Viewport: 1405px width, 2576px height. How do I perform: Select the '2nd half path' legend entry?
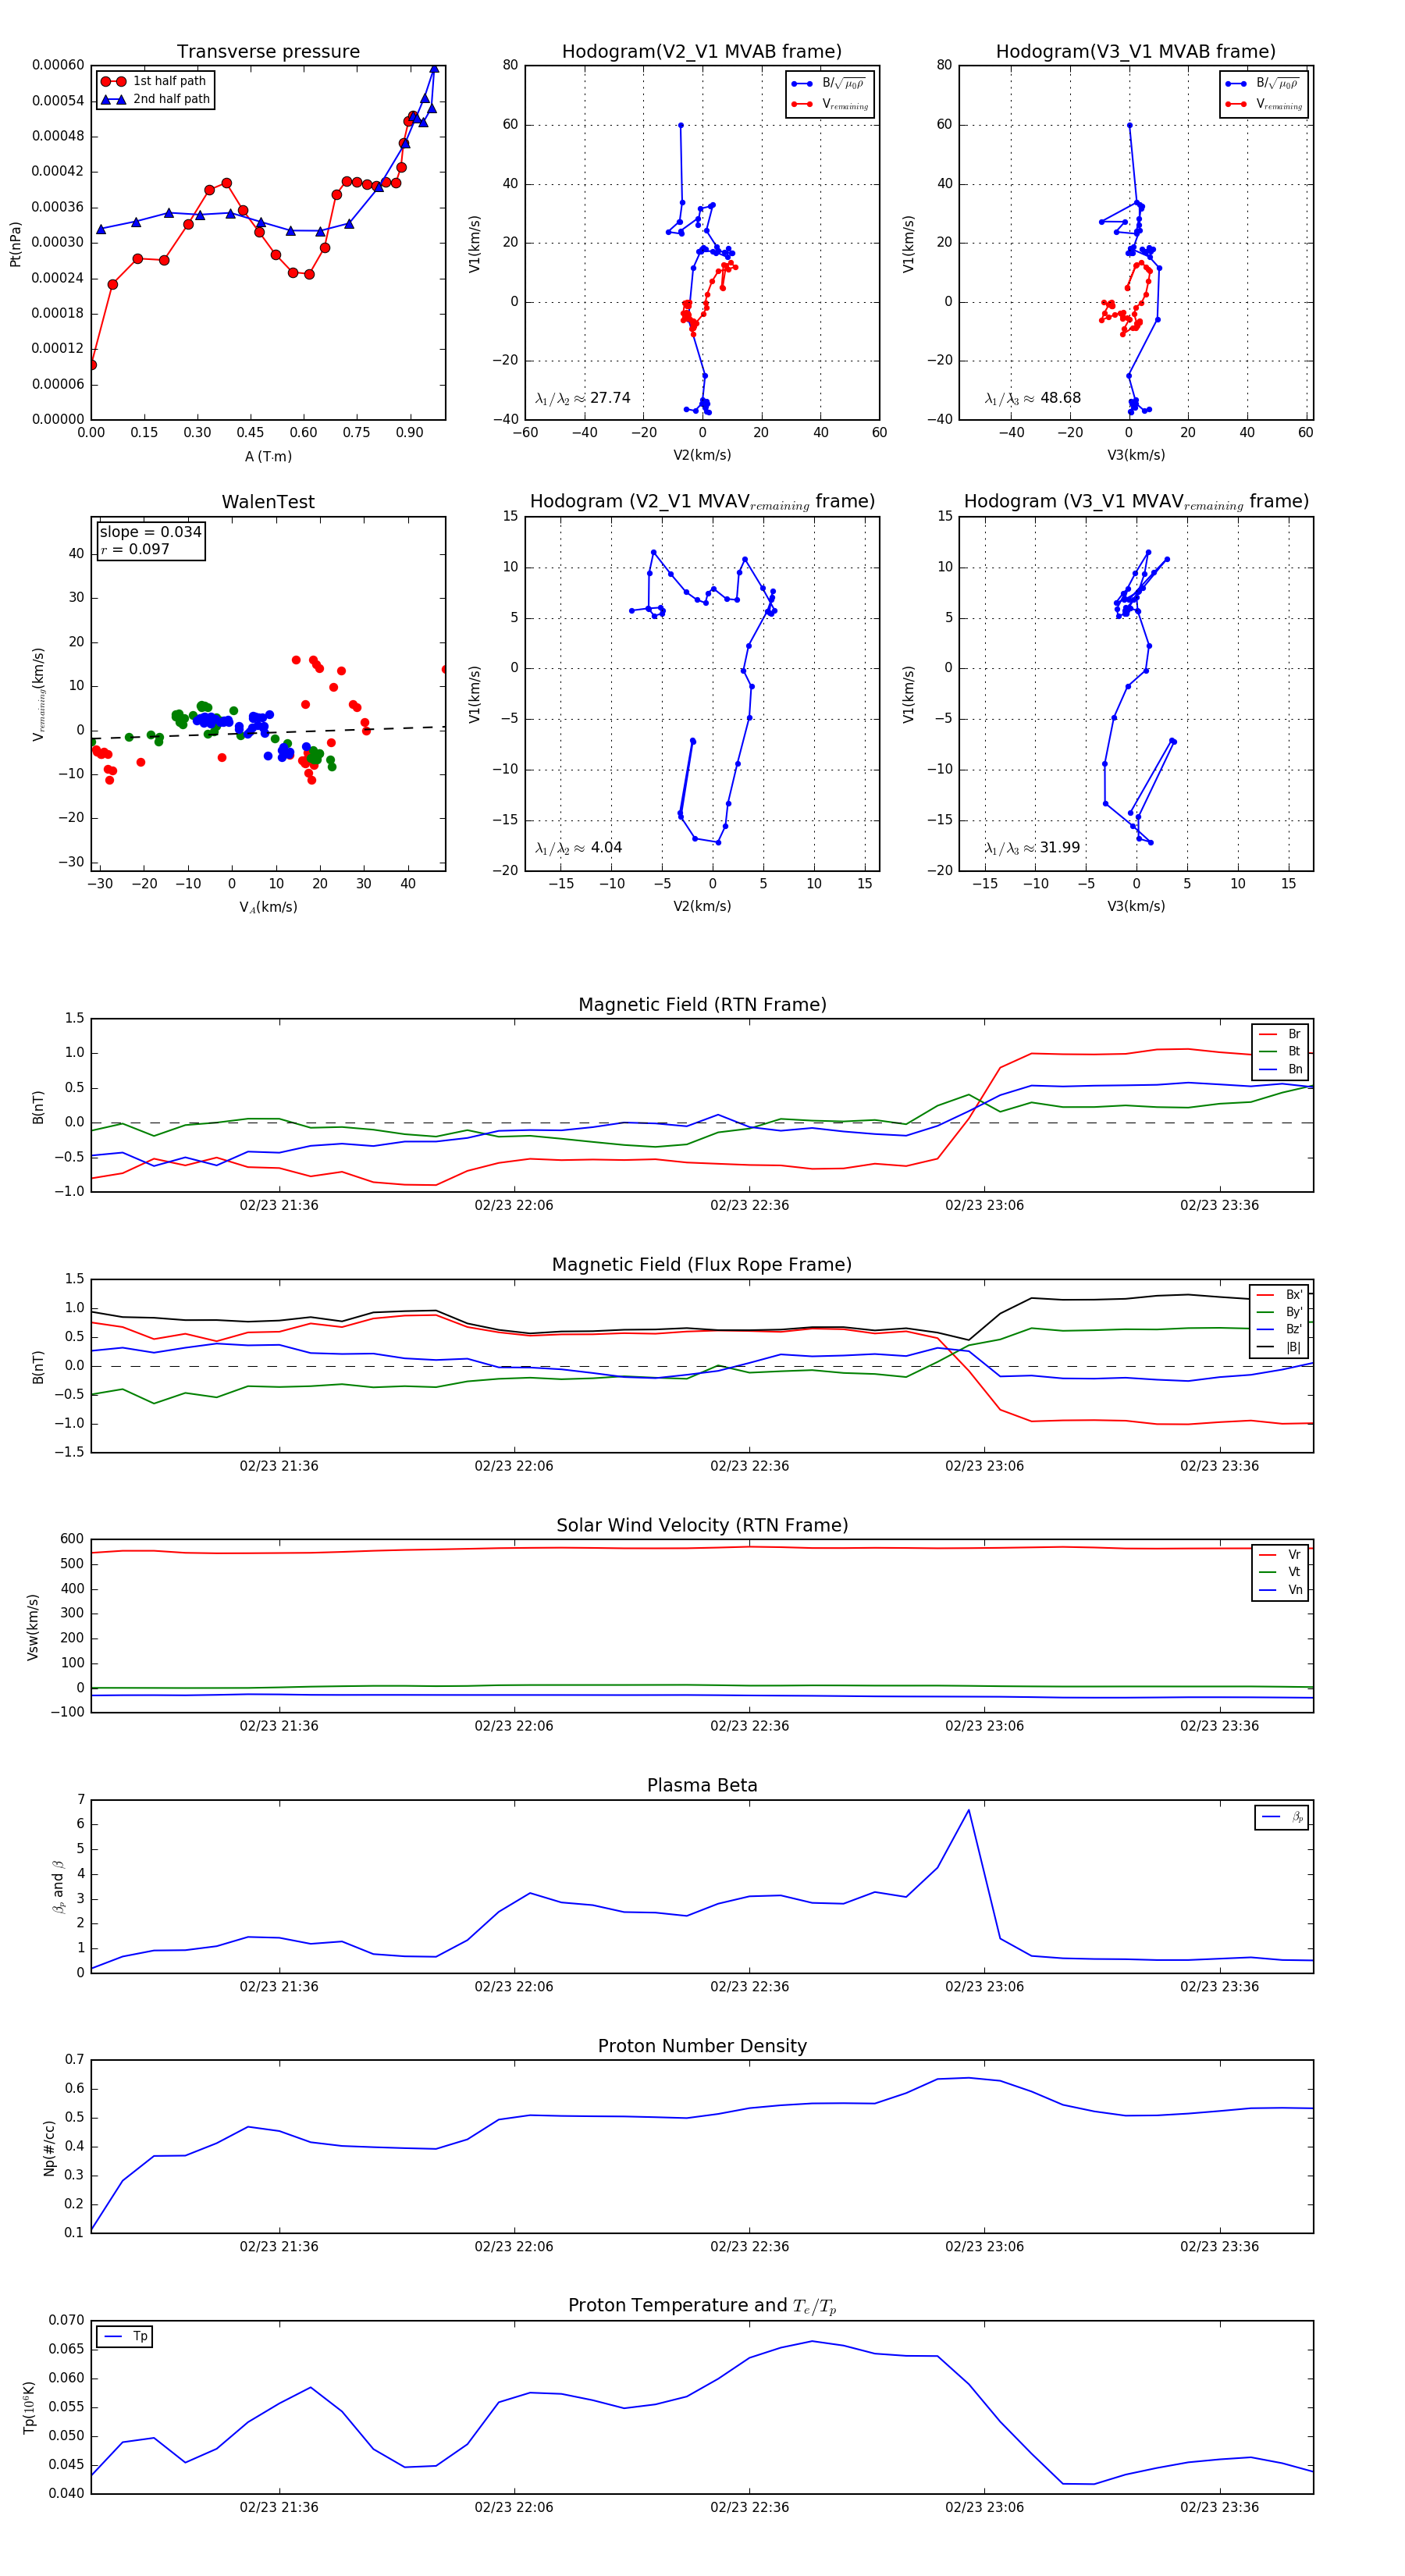155,99
